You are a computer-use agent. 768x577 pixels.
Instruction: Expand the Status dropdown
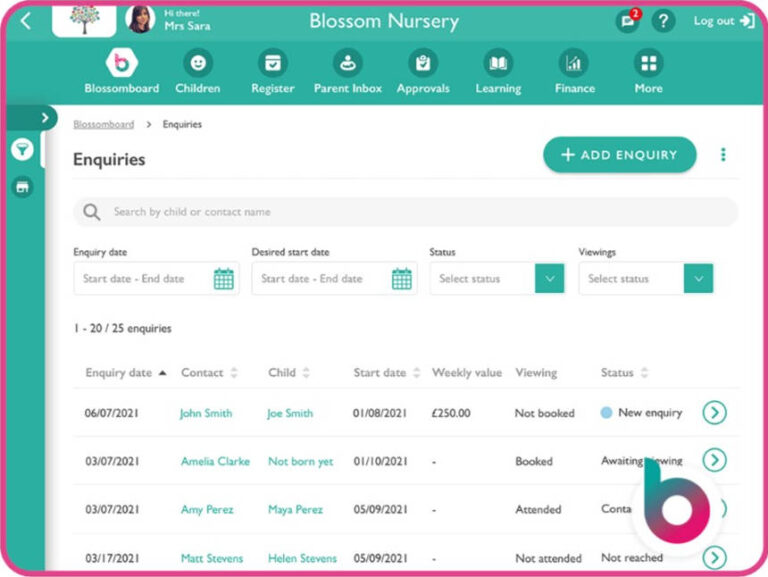549,279
